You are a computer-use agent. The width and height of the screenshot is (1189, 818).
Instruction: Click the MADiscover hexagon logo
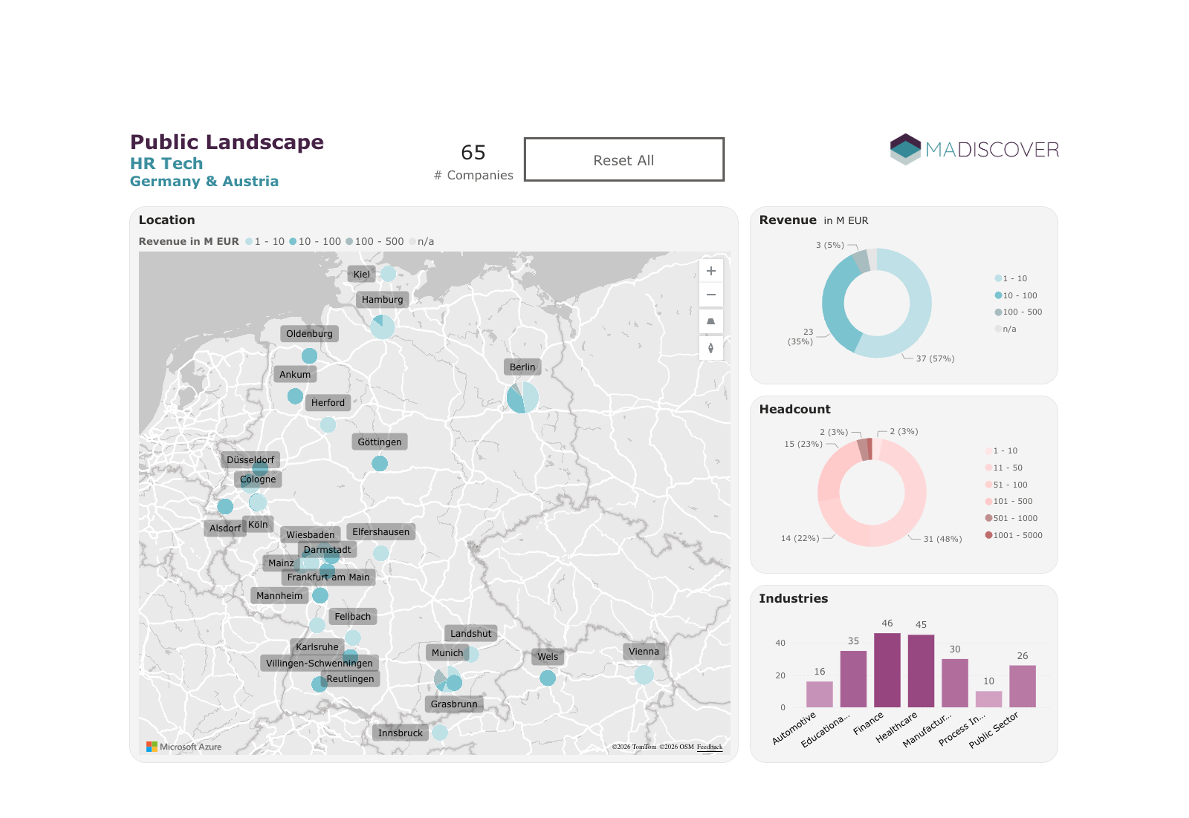point(905,149)
